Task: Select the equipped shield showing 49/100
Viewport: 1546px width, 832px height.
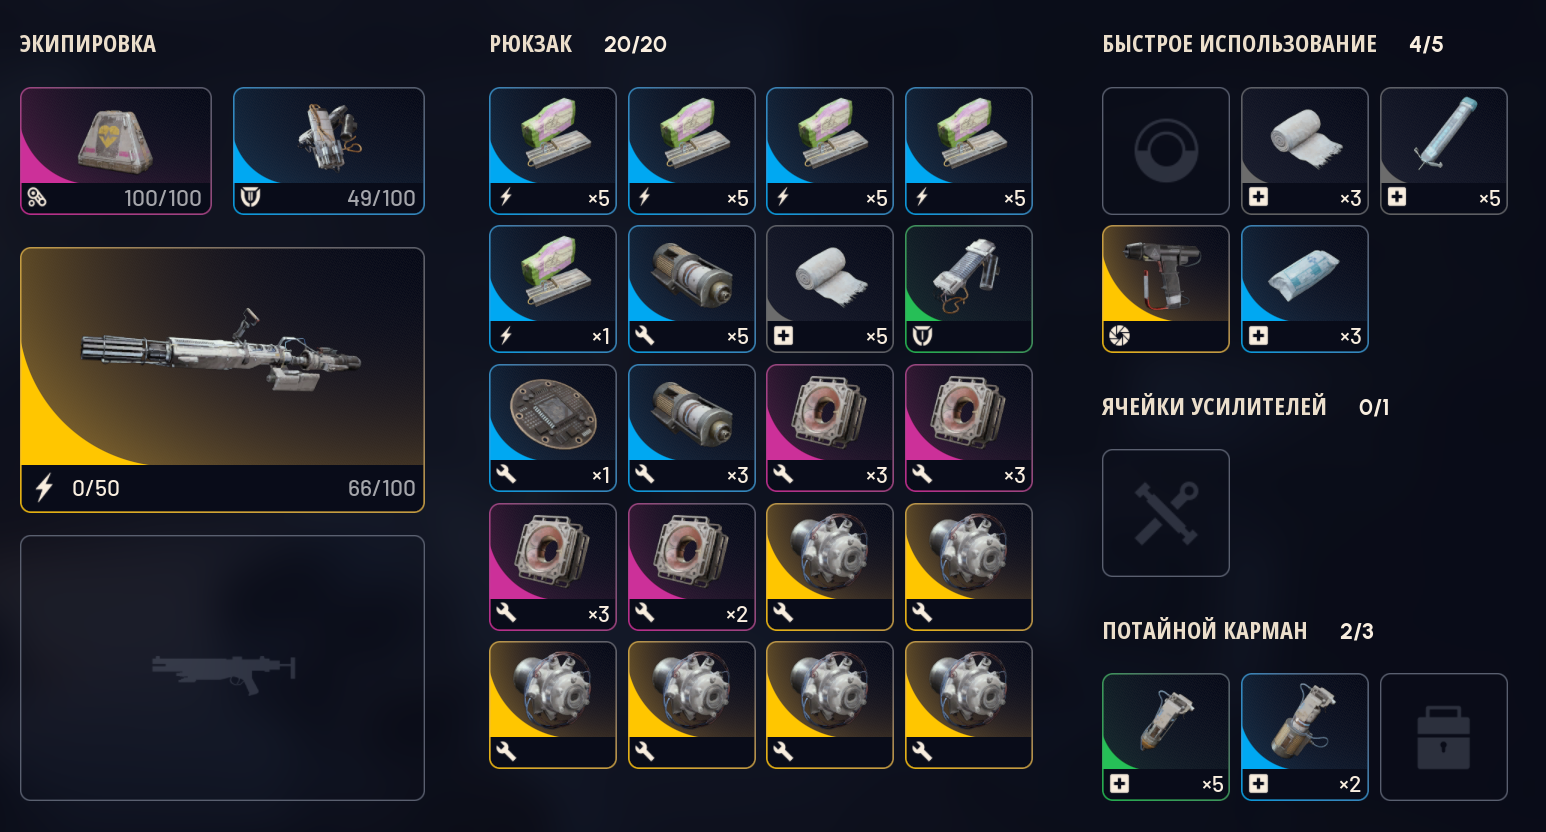Action: [329, 151]
